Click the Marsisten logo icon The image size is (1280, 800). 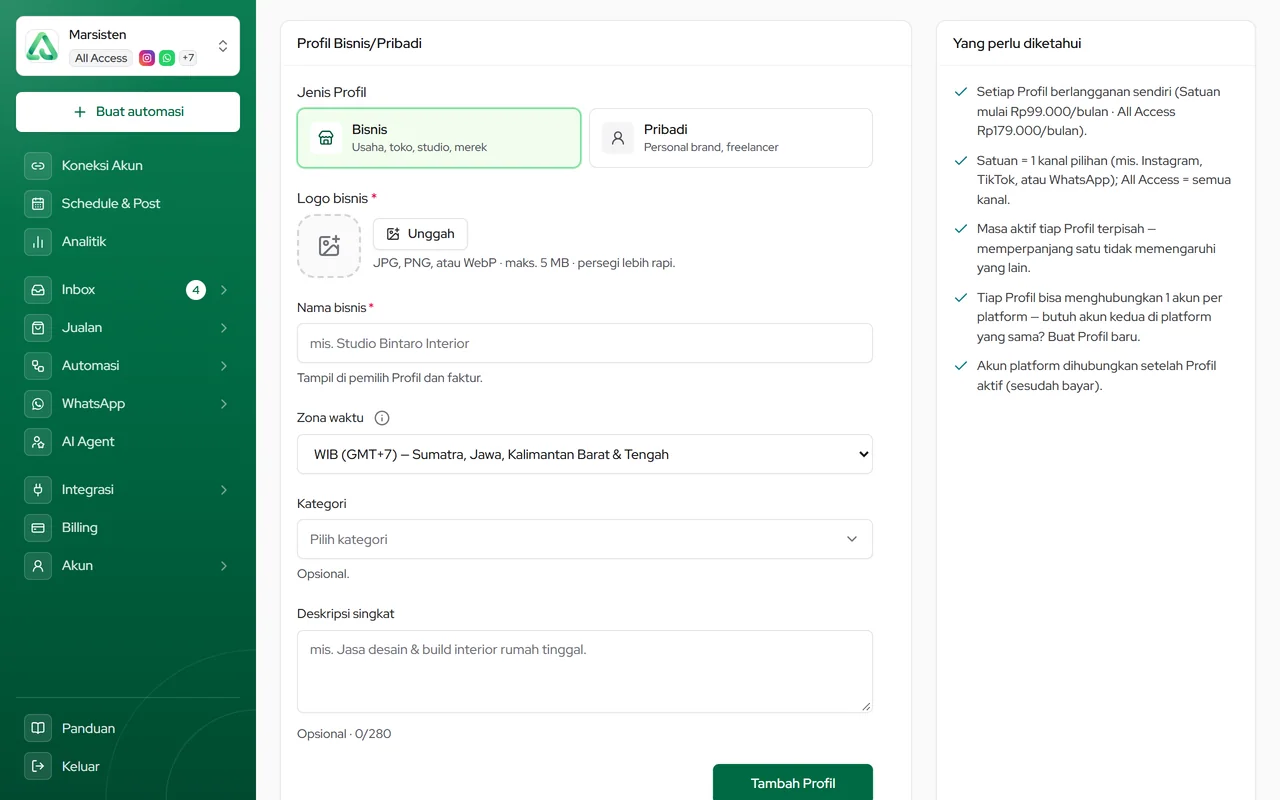pyautogui.click(x=42, y=46)
